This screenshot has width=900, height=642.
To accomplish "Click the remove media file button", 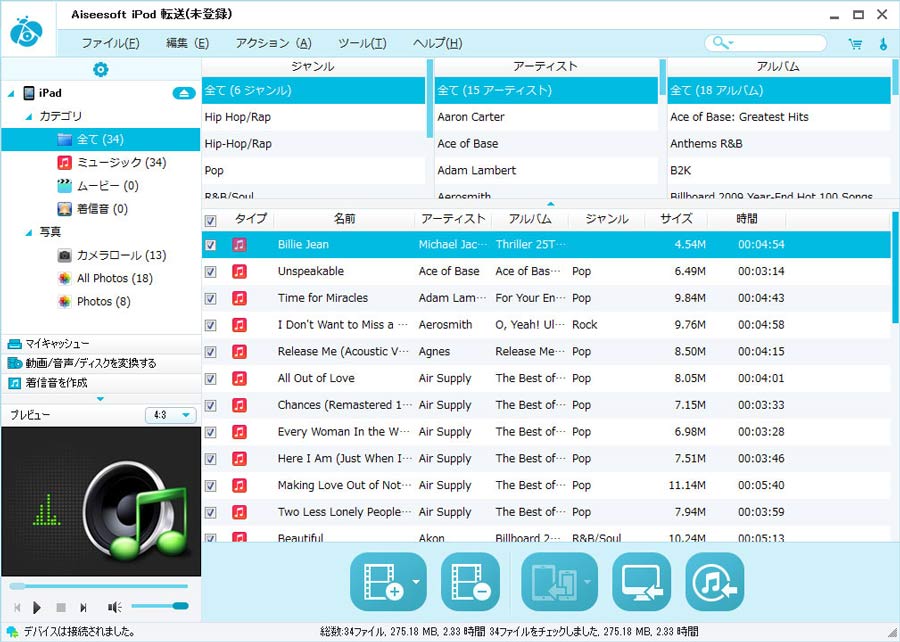I will (469, 582).
